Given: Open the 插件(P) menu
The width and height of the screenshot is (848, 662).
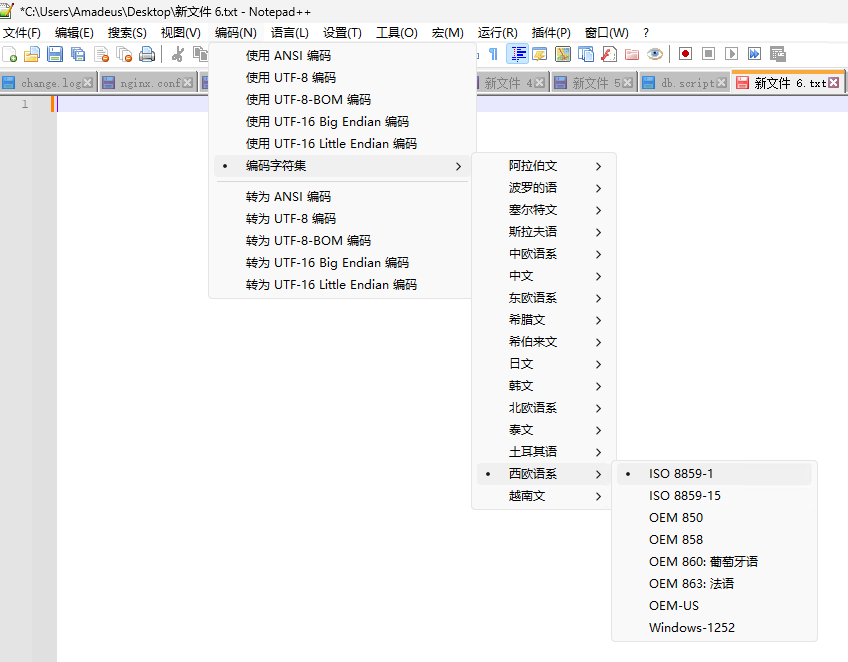Looking at the screenshot, I should pos(550,32).
